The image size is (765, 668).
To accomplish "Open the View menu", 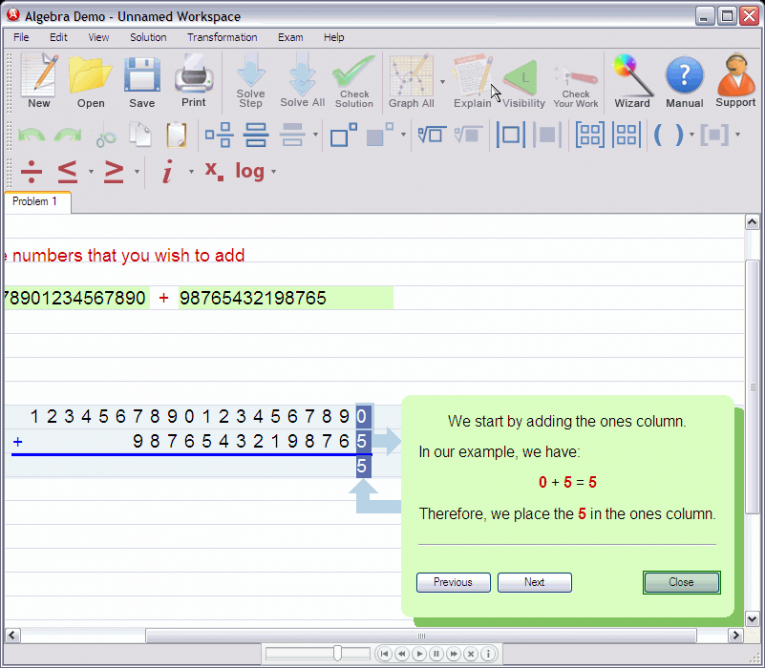I will click(x=98, y=37).
